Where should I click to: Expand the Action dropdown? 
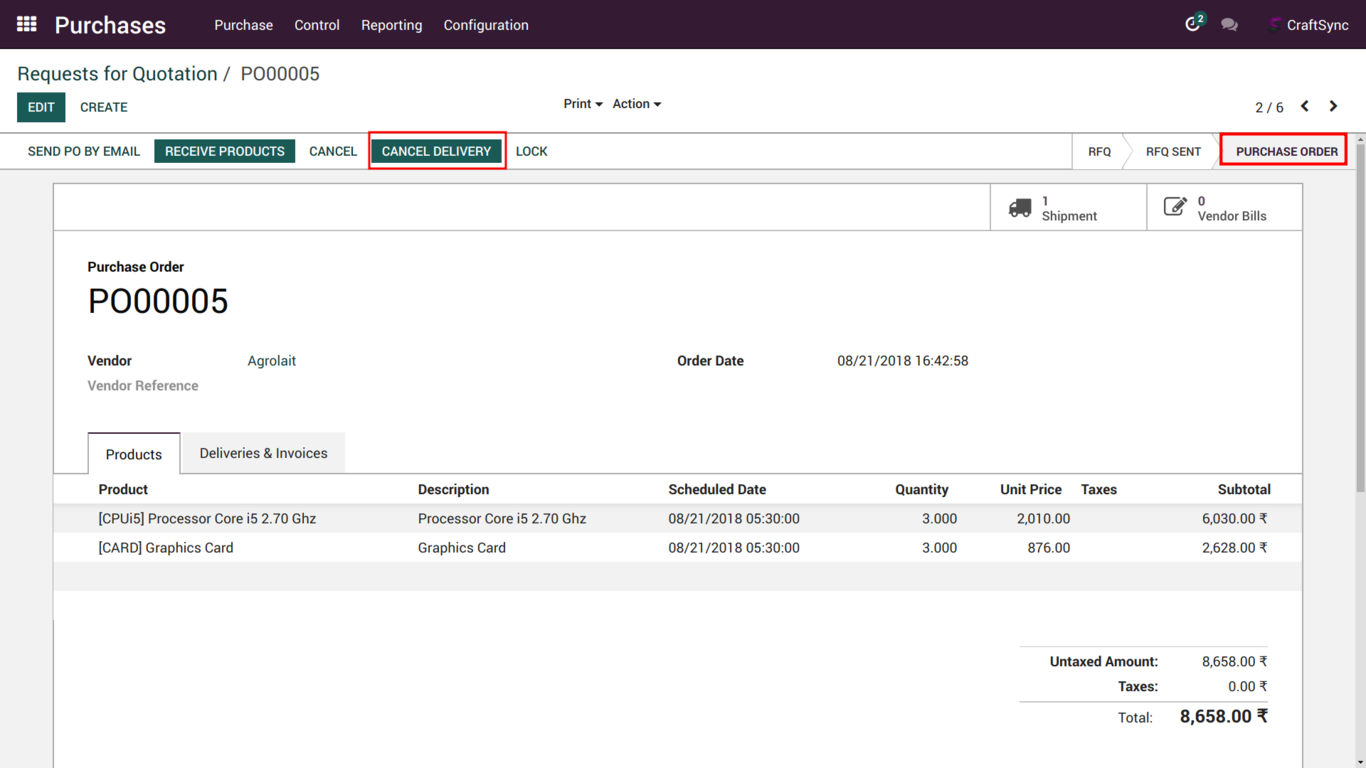pos(636,104)
